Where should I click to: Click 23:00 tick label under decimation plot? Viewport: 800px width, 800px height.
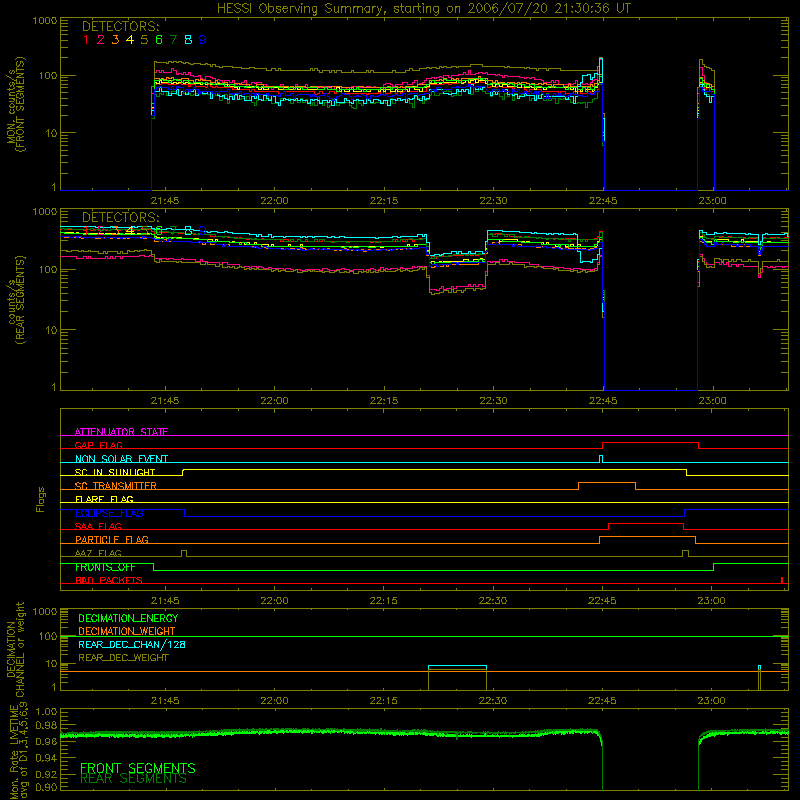click(711, 701)
